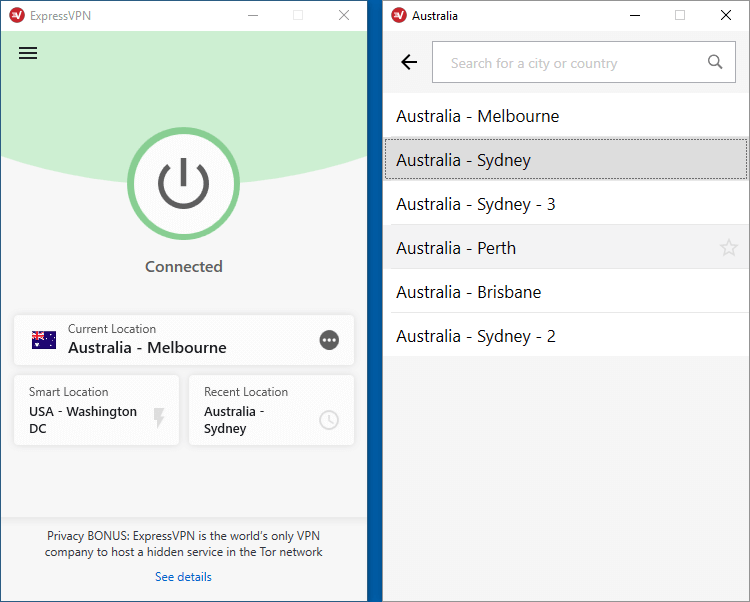The width and height of the screenshot is (750, 602).
Task: Select the highlighted Australia - Sydney entry
Action: coord(566,160)
